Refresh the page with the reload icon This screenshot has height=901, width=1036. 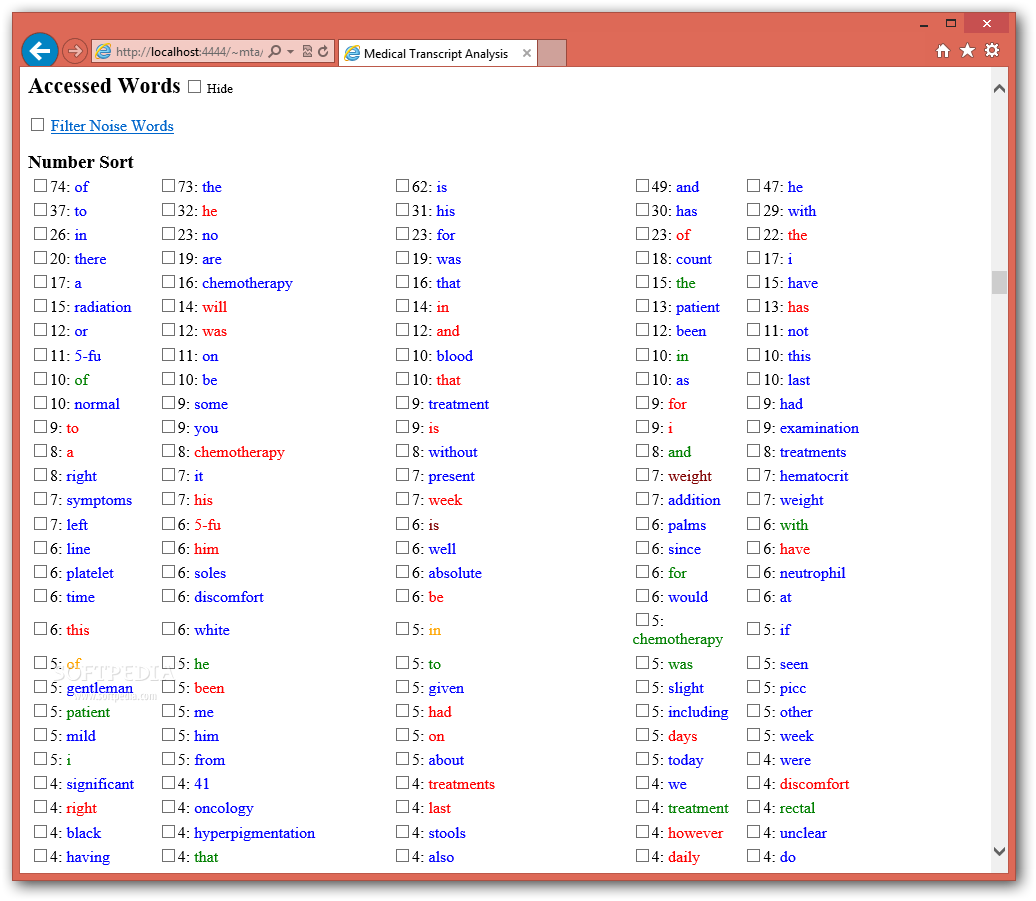coord(323,52)
